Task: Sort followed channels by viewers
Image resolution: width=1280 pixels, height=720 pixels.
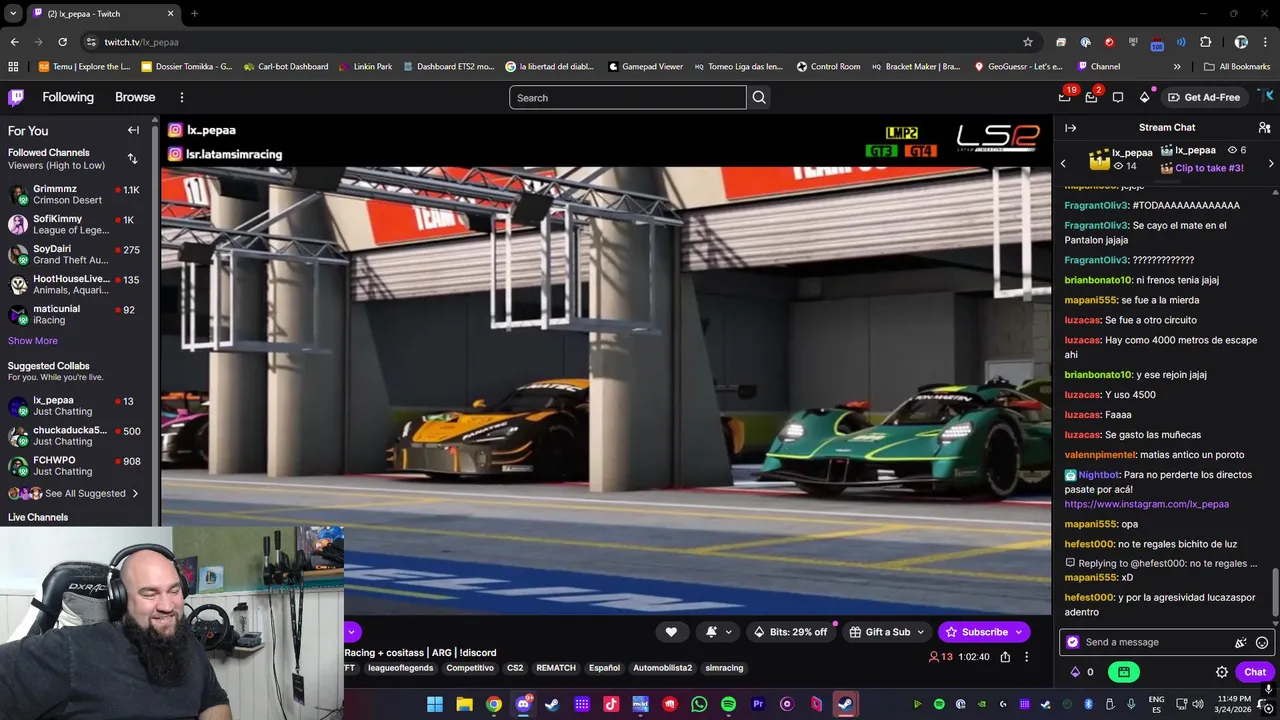Action: (x=132, y=159)
